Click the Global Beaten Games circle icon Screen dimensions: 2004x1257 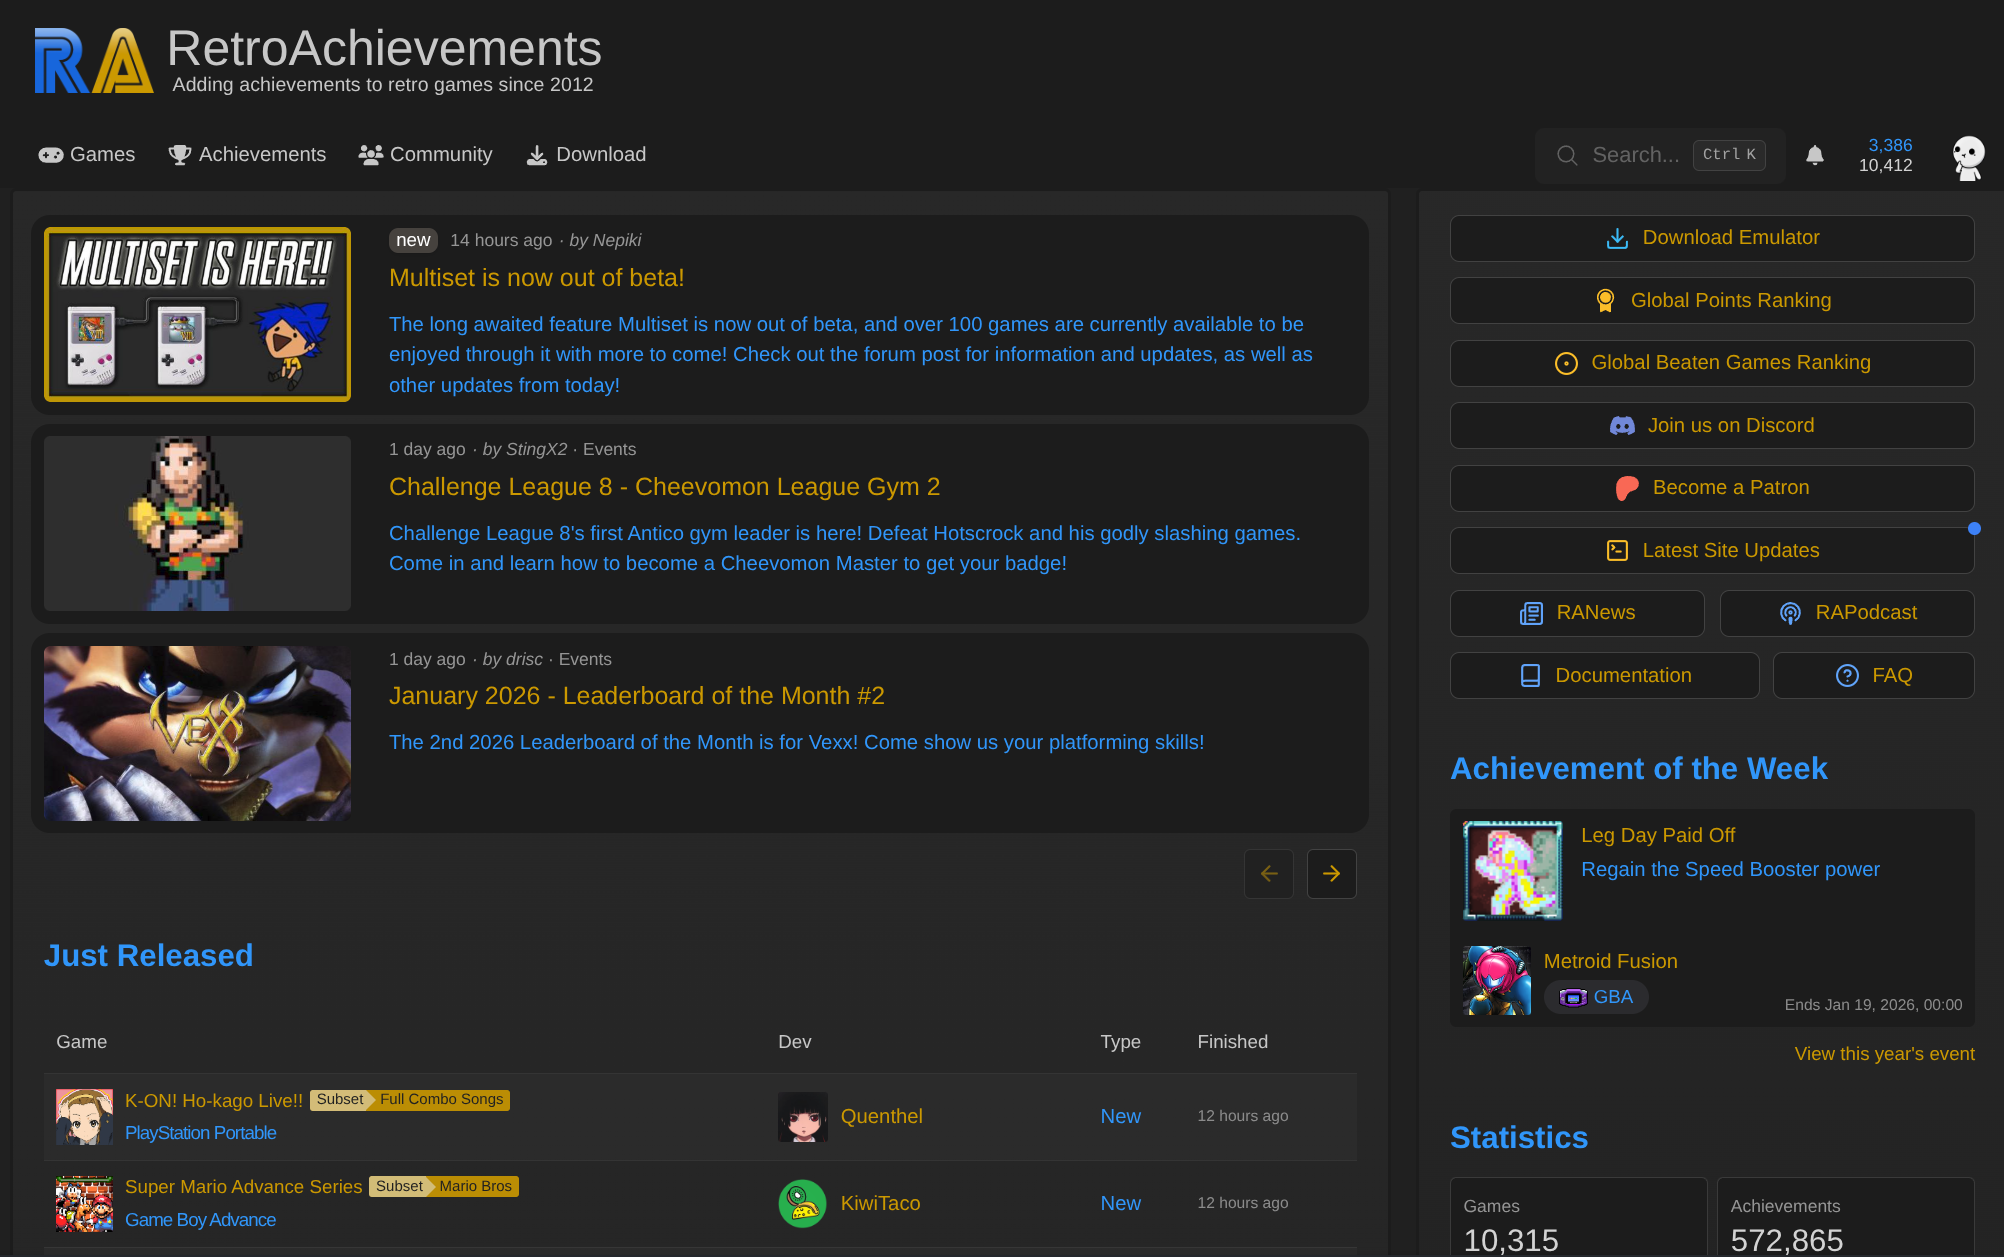[x=1566, y=363]
